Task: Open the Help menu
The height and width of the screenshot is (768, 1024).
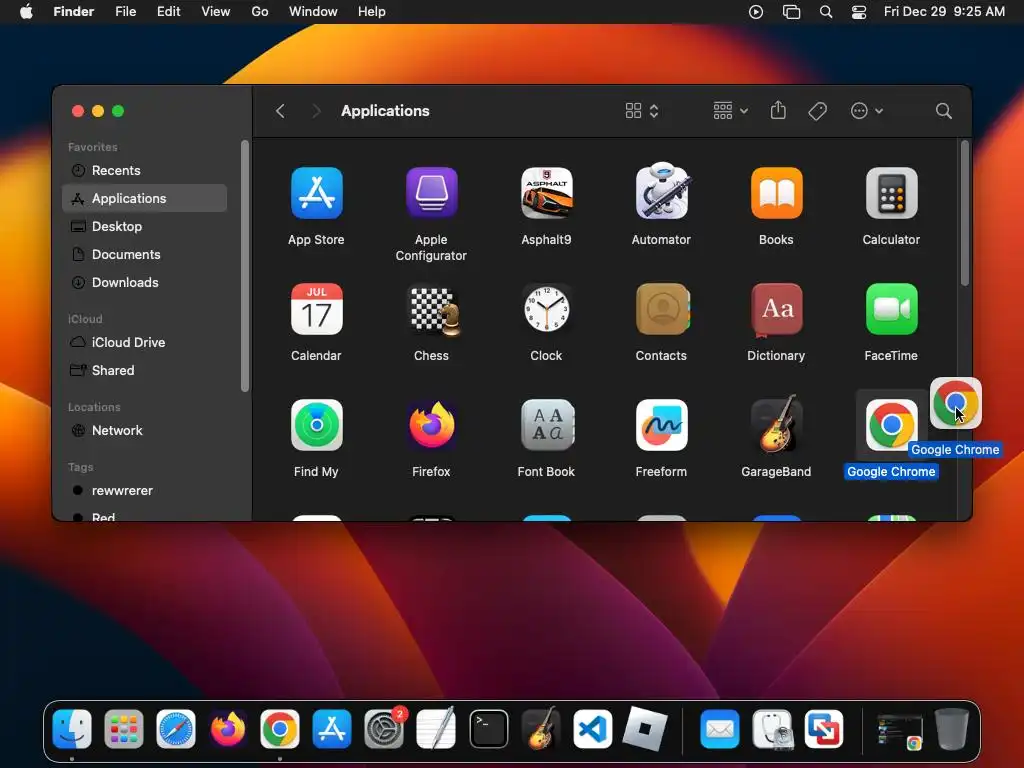Action: pos(372,11)
